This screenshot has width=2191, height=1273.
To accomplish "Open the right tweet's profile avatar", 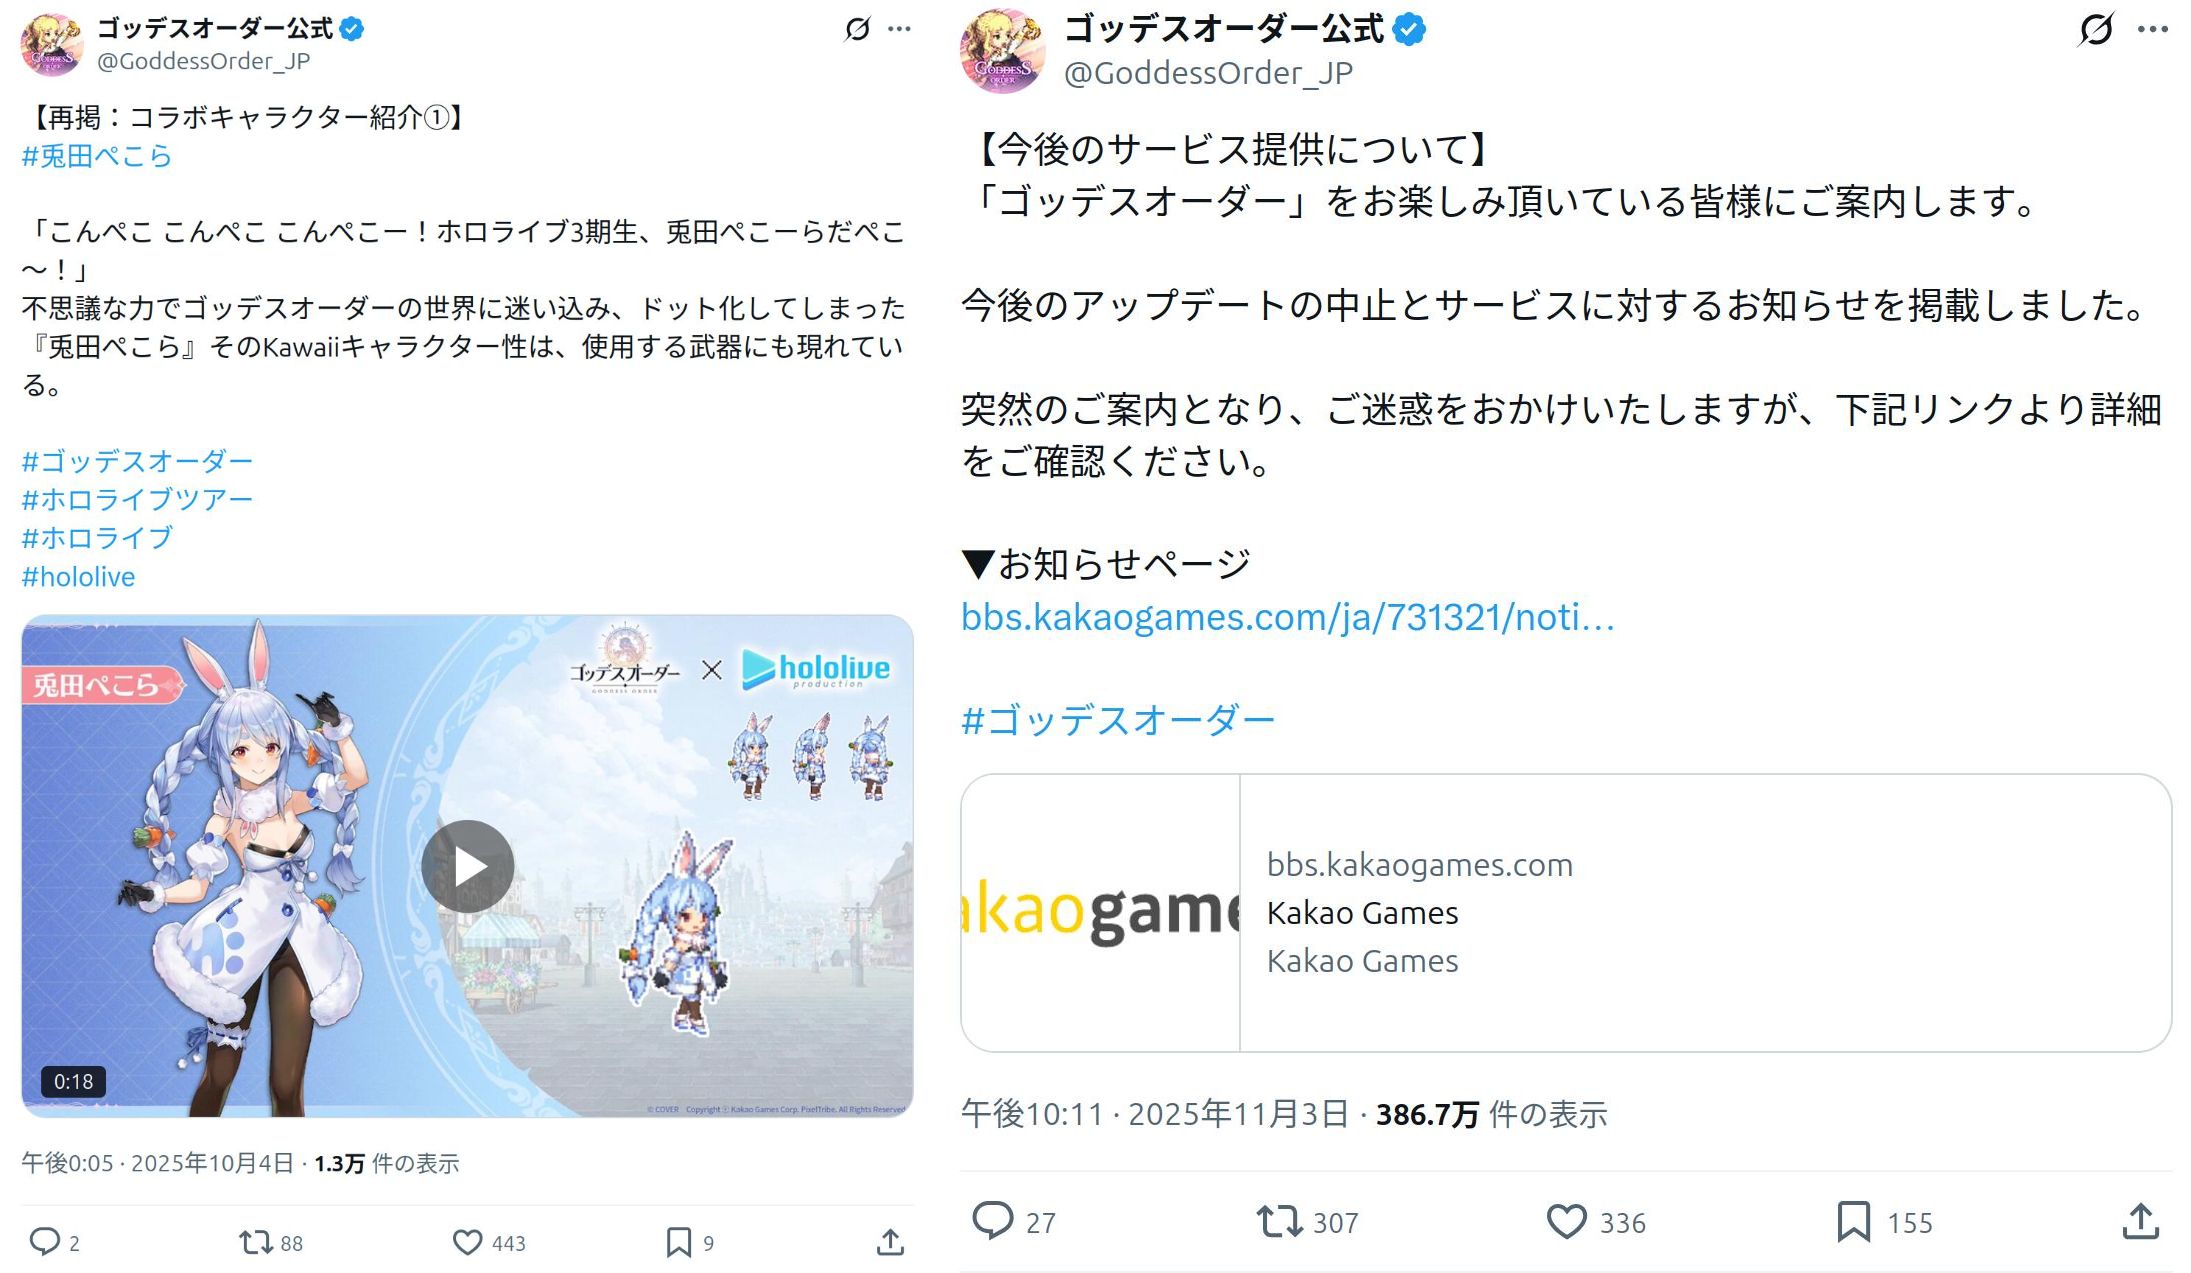I will tap(1003, 51).
